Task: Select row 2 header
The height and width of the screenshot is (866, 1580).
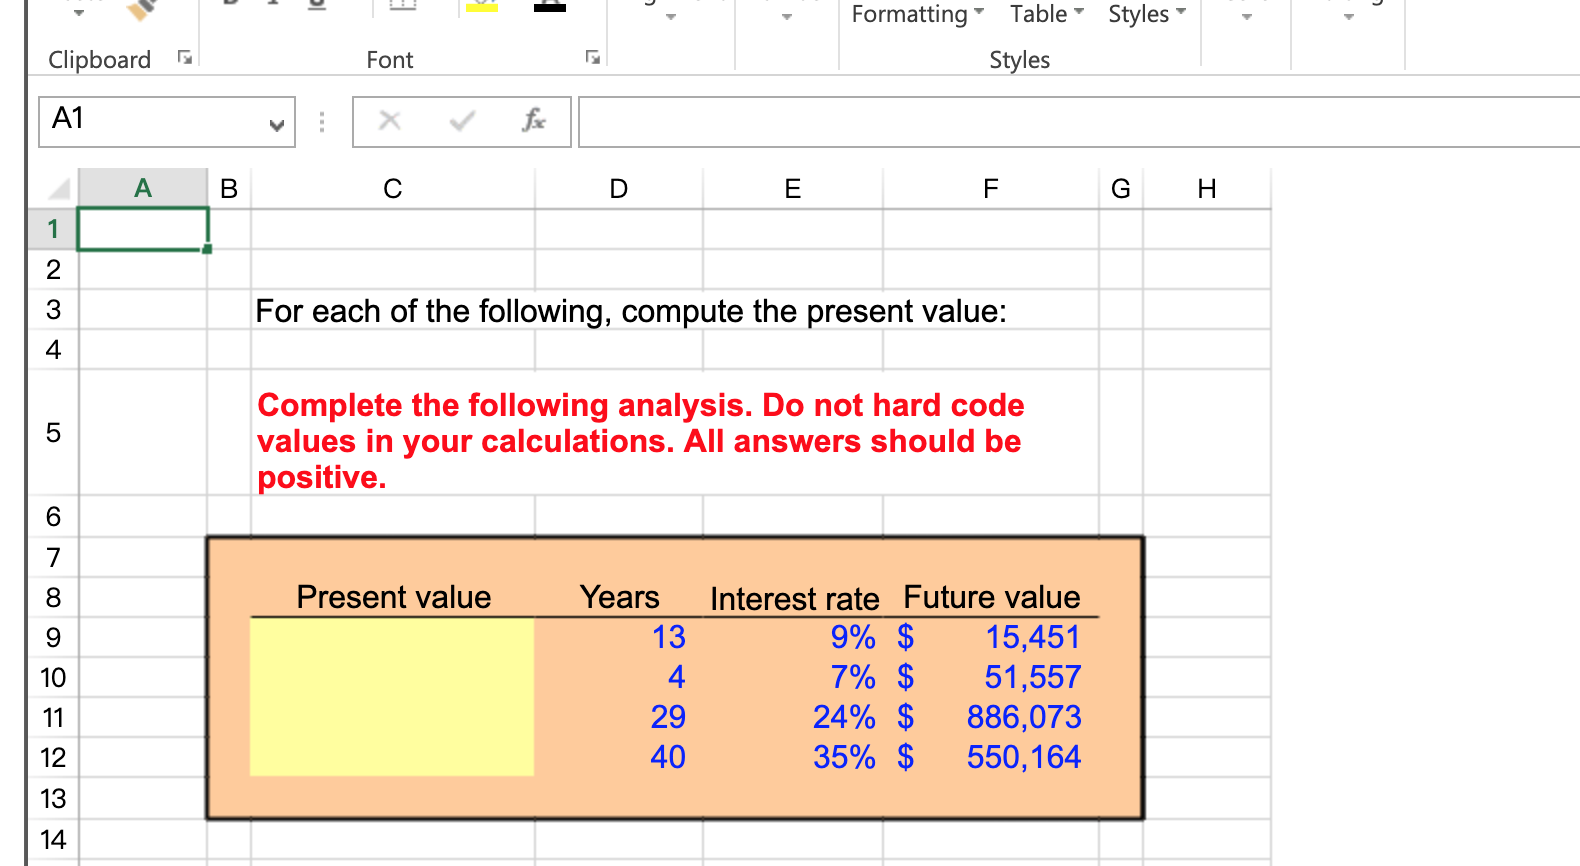Action: [x=53, y=269]
